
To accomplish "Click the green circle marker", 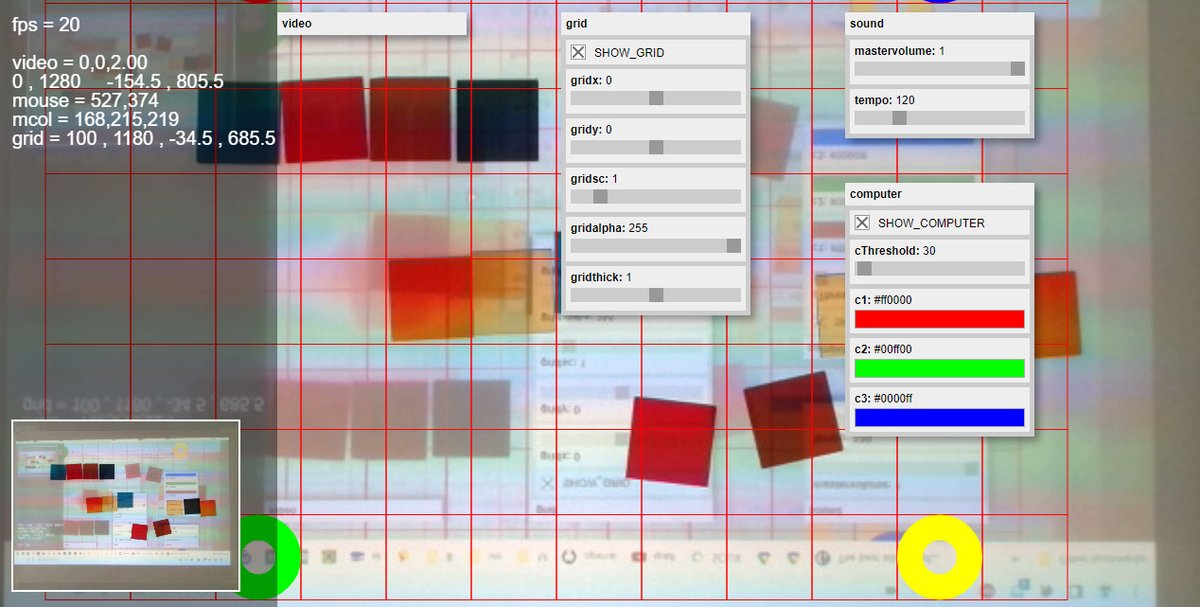I will [264, 557].
